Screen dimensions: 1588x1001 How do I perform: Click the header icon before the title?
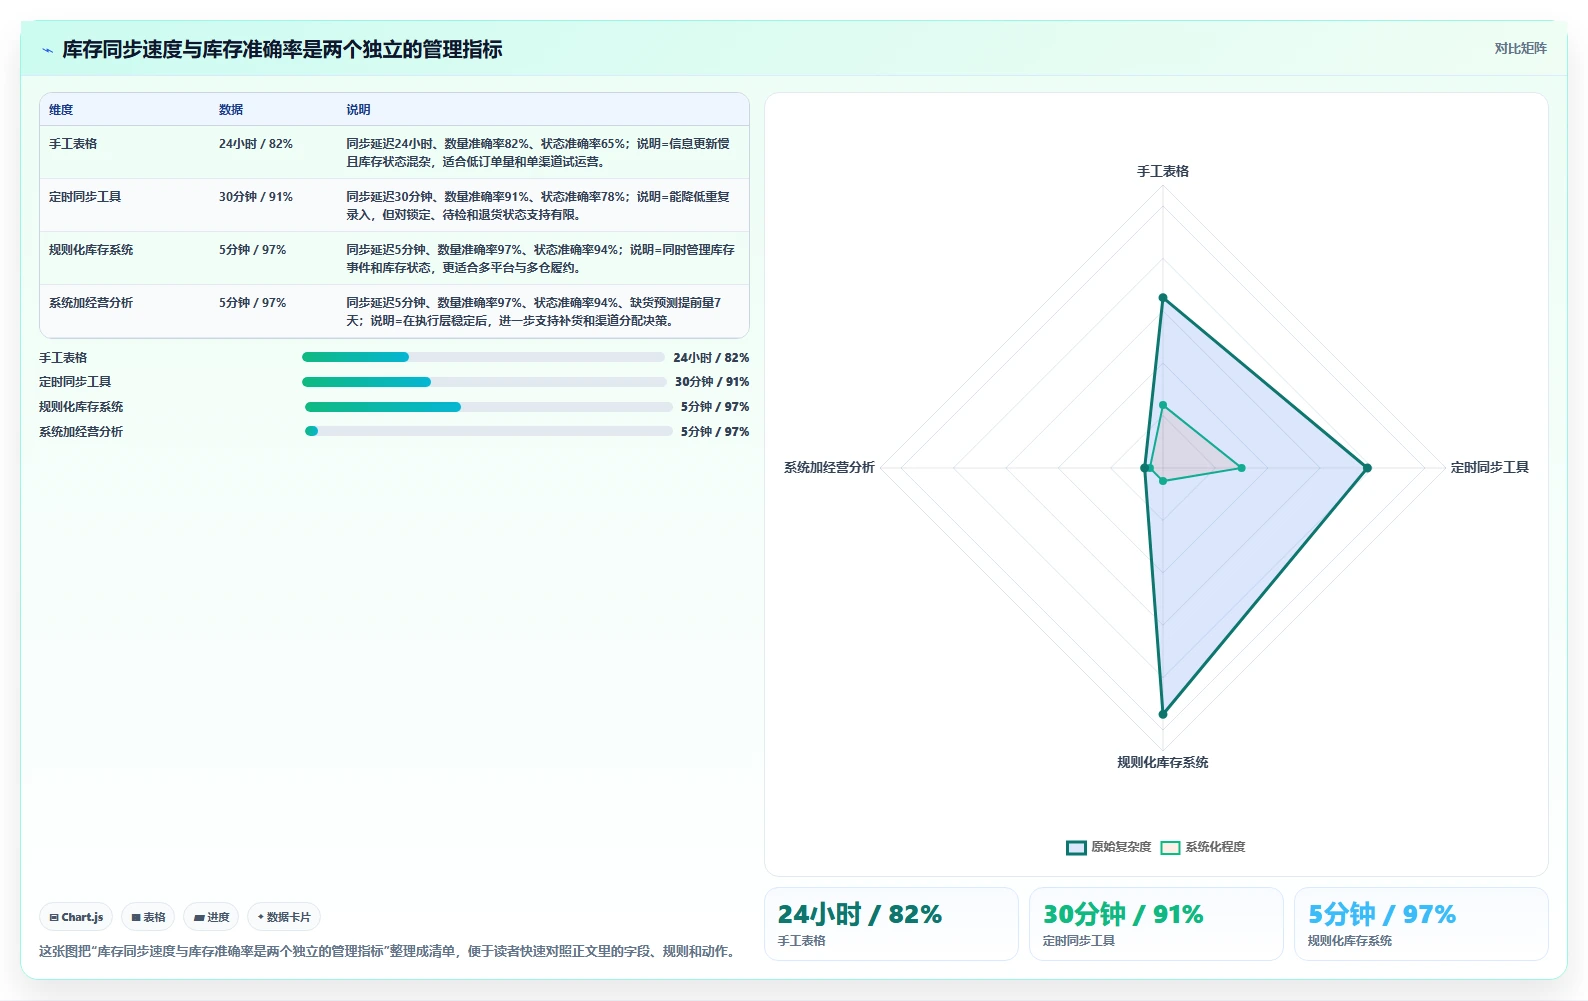[47, 50]
